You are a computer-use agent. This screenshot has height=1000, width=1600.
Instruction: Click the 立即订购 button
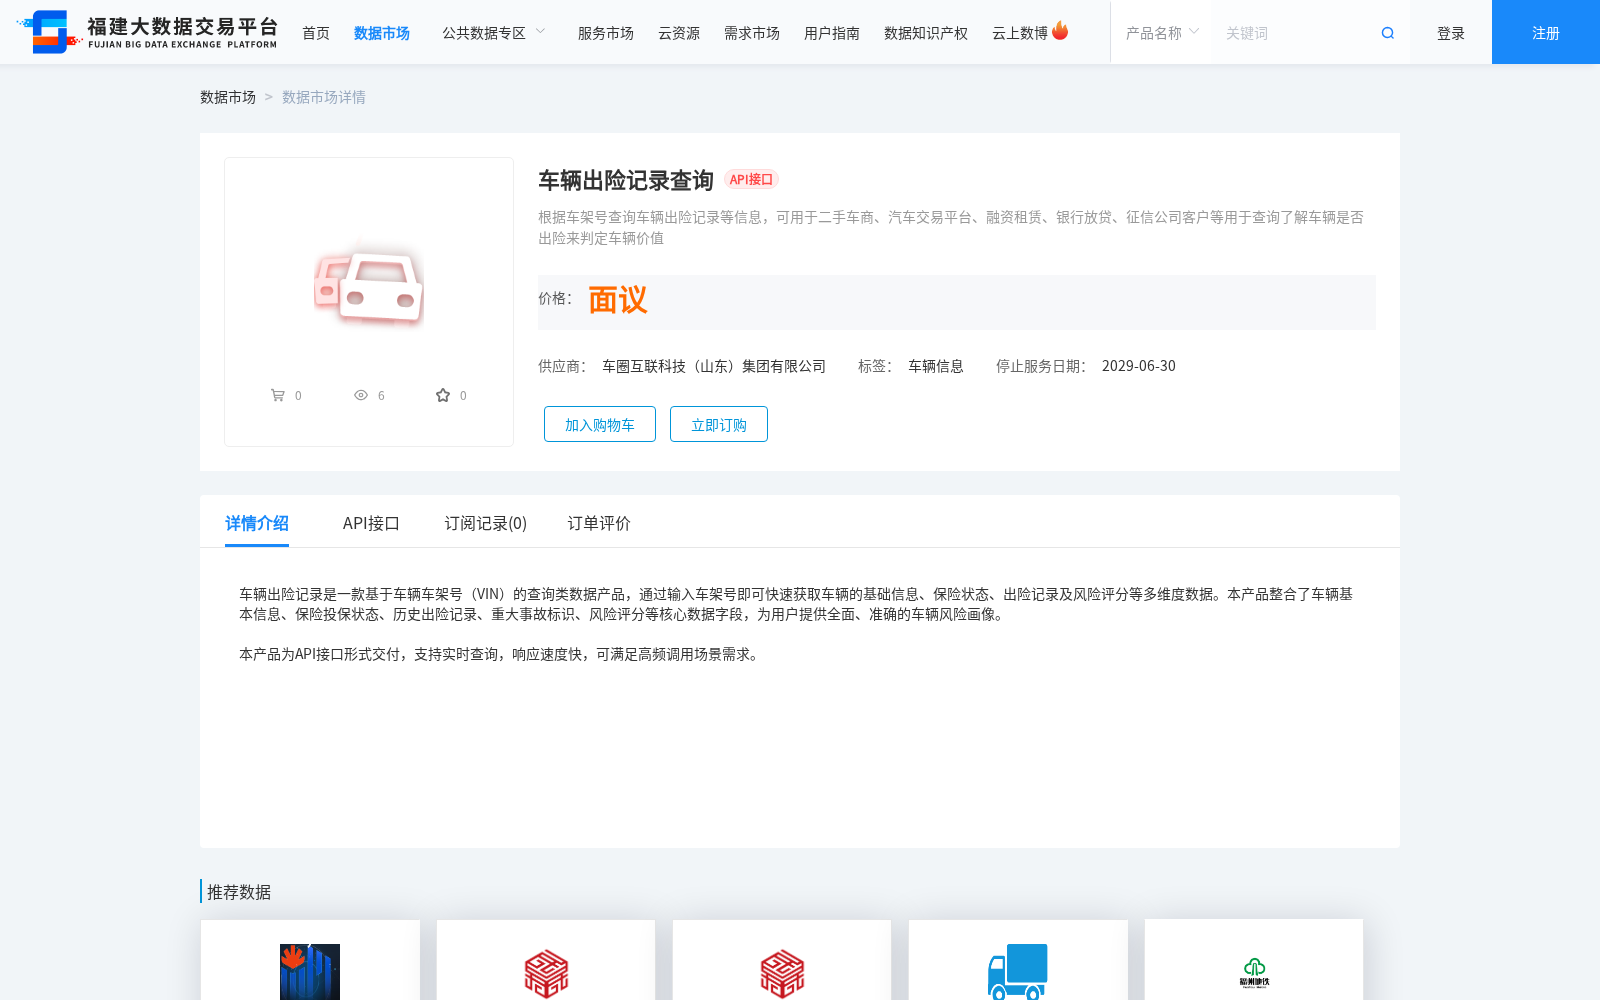tap(719, 424)
